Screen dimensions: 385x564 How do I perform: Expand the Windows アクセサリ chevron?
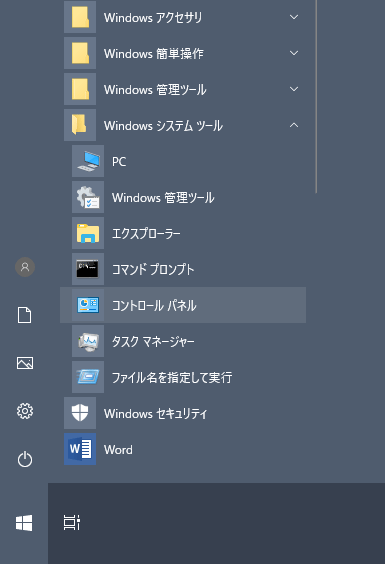(x=294, y=17)
